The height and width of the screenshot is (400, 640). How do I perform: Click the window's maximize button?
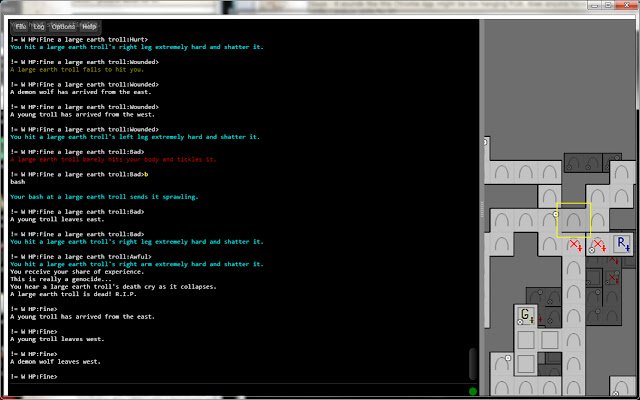click(x=608, y=4)
